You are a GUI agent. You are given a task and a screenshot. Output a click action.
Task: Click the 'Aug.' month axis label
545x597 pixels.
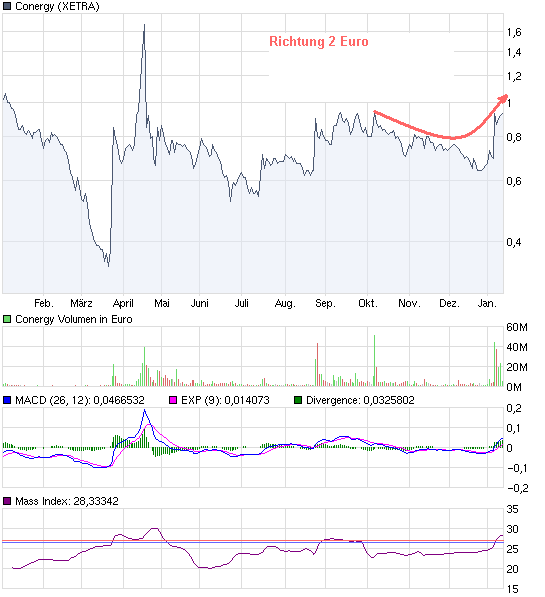tap(285, 303)
